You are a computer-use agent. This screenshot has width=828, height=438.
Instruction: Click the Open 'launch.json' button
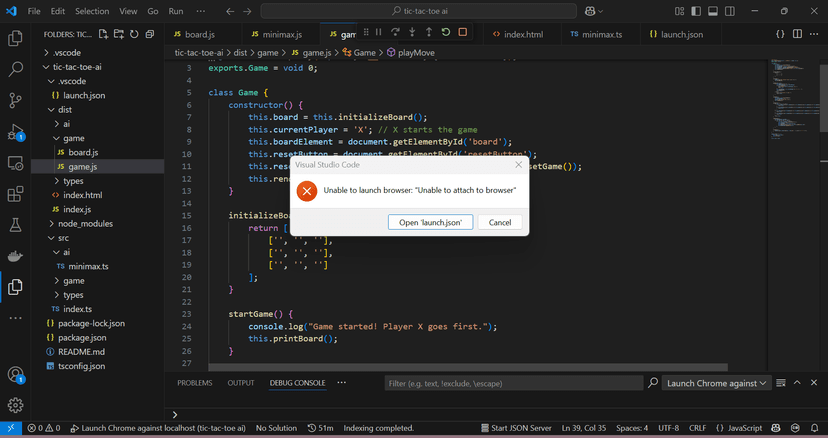430,222
